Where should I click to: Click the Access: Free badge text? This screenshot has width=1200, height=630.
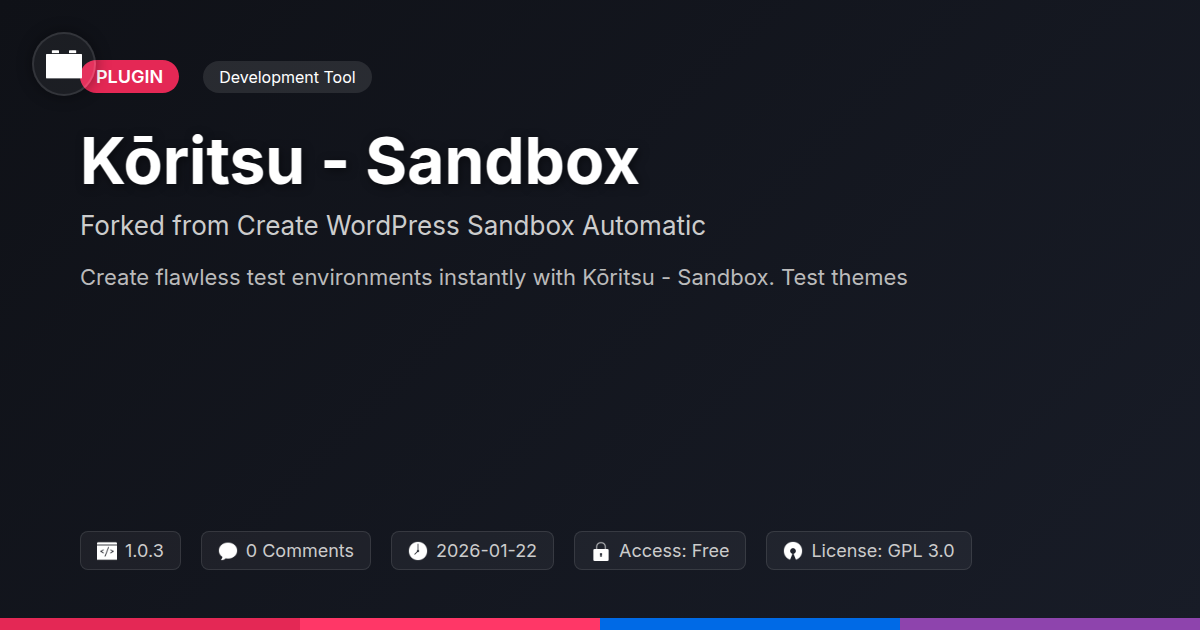674,551
